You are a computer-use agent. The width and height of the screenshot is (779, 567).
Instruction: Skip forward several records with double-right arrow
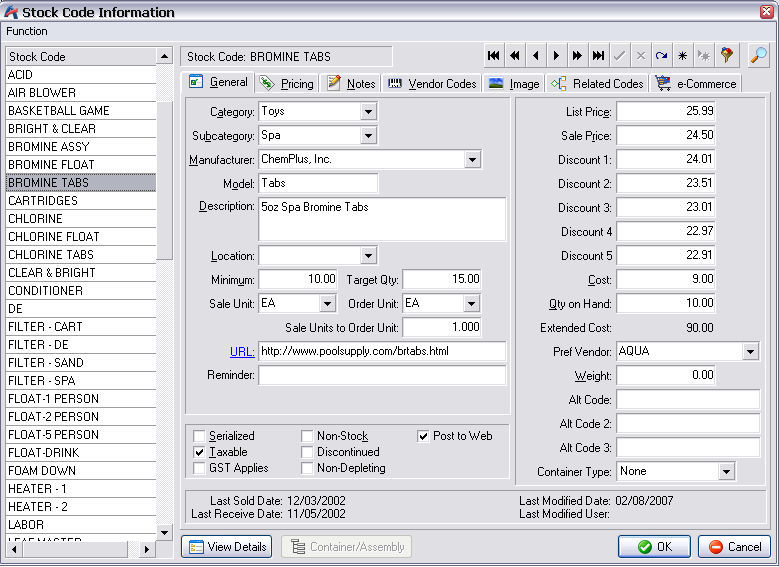(x=577, y=56)
